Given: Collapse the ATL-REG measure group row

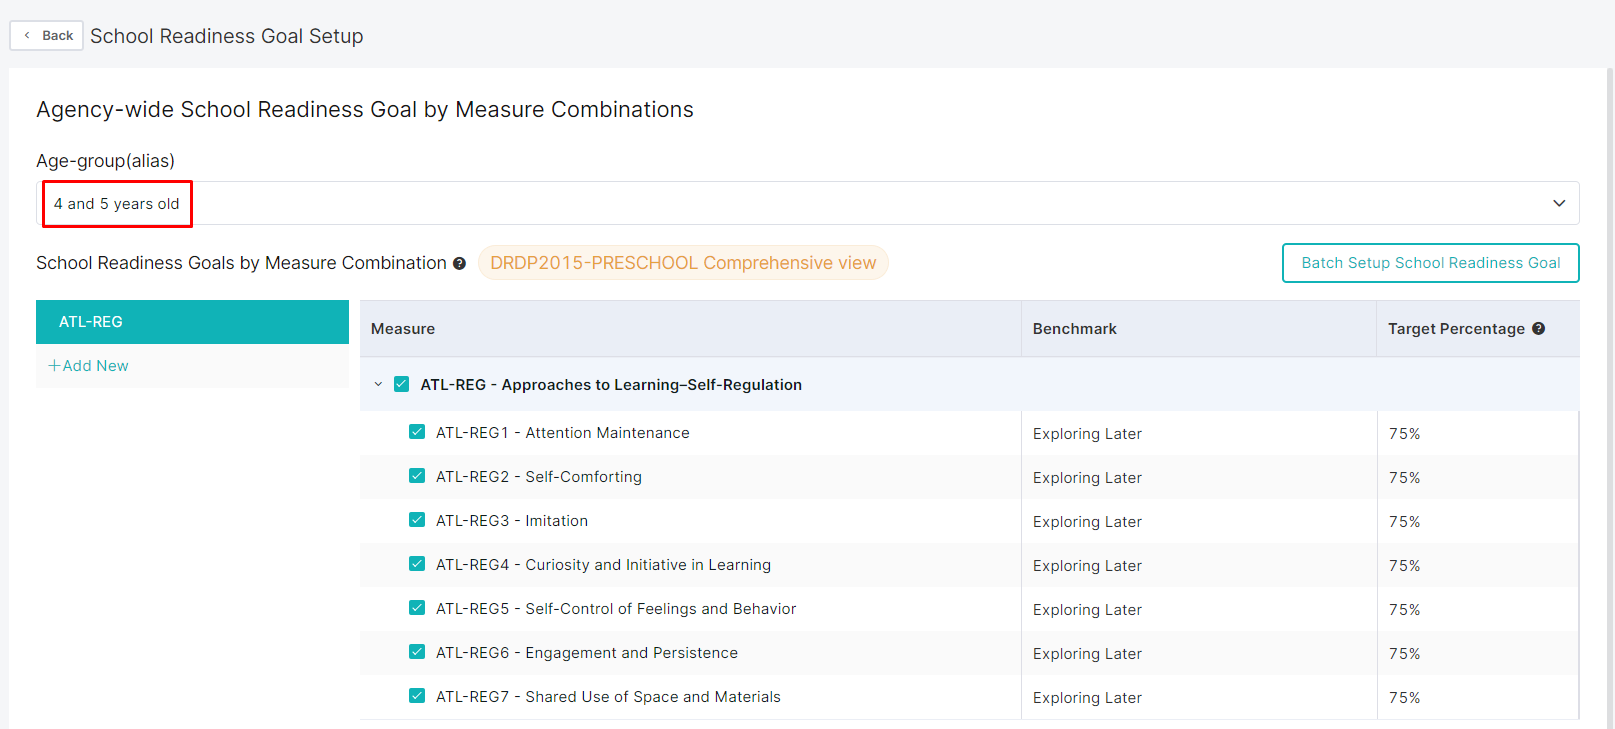Looking at the screenshot, I should [x=378, y=384].
